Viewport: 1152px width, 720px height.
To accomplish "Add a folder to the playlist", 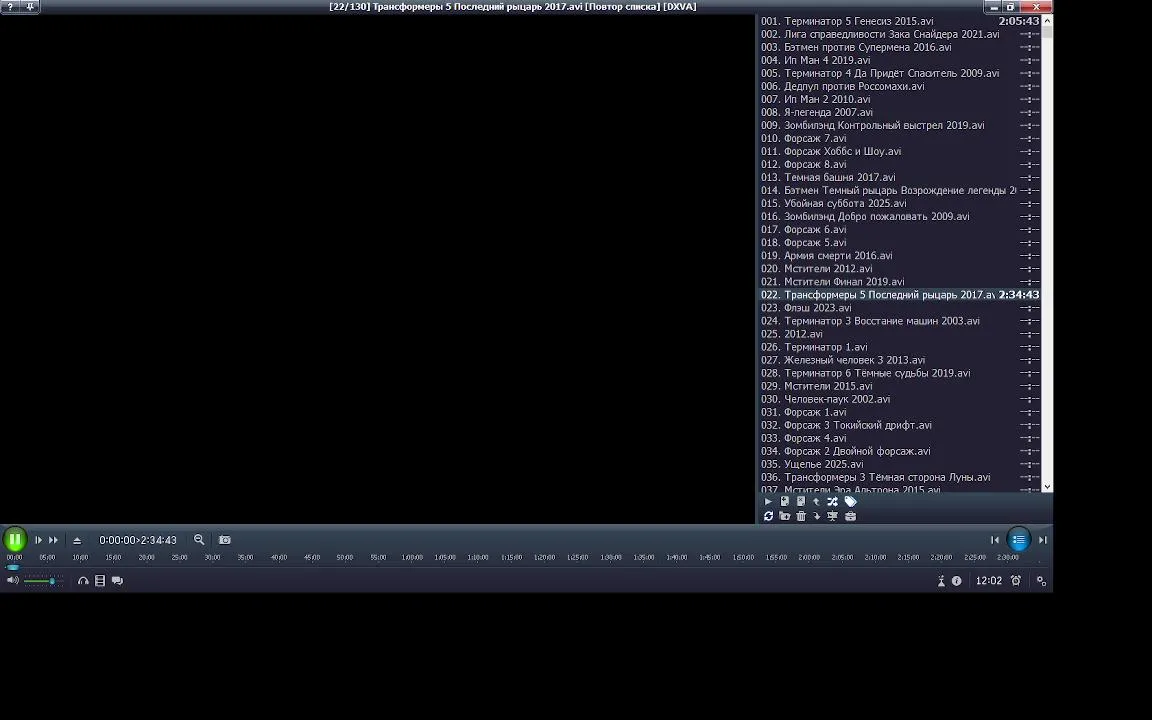I will (785, 516).
